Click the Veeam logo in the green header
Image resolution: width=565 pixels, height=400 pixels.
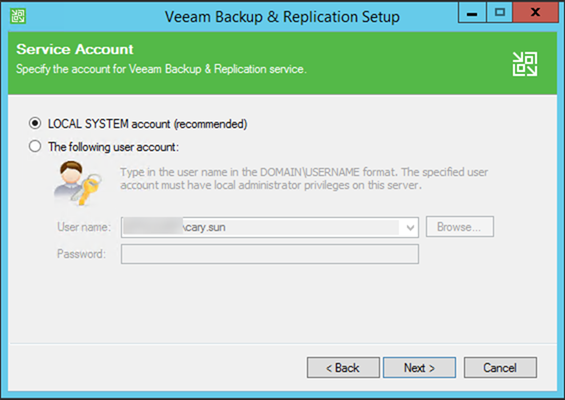525,64
